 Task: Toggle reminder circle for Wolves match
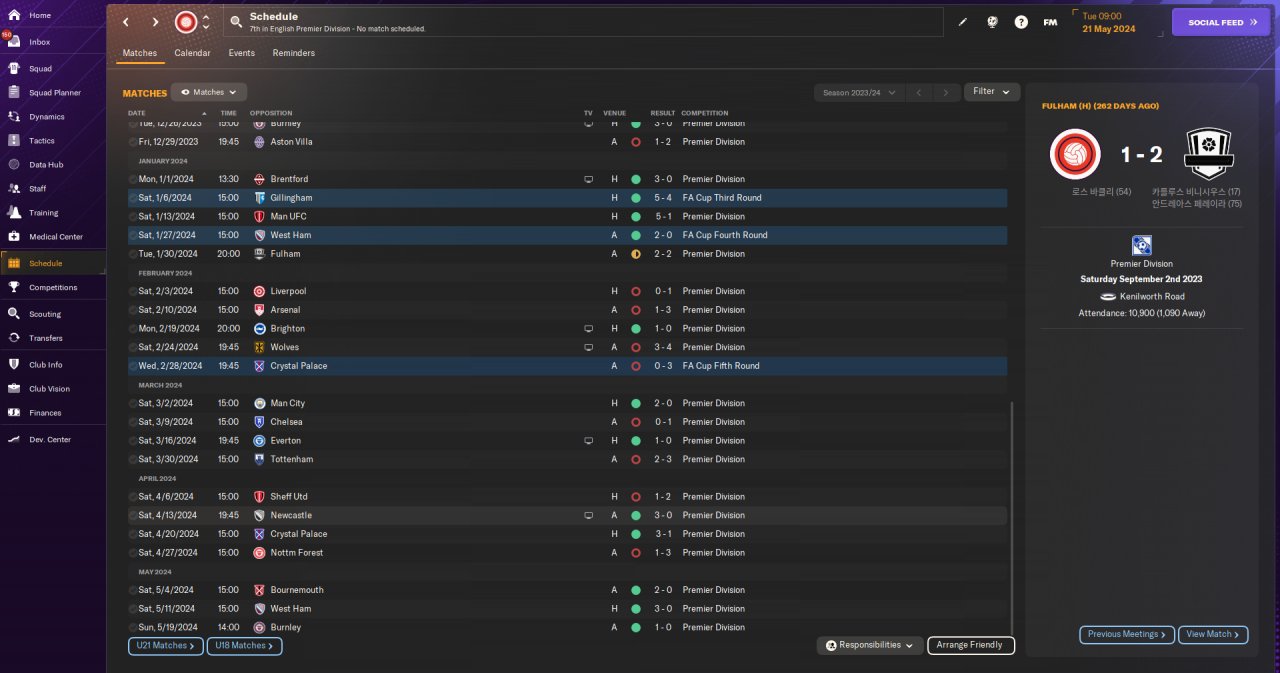pyautogui.click(x=133, y=347)
